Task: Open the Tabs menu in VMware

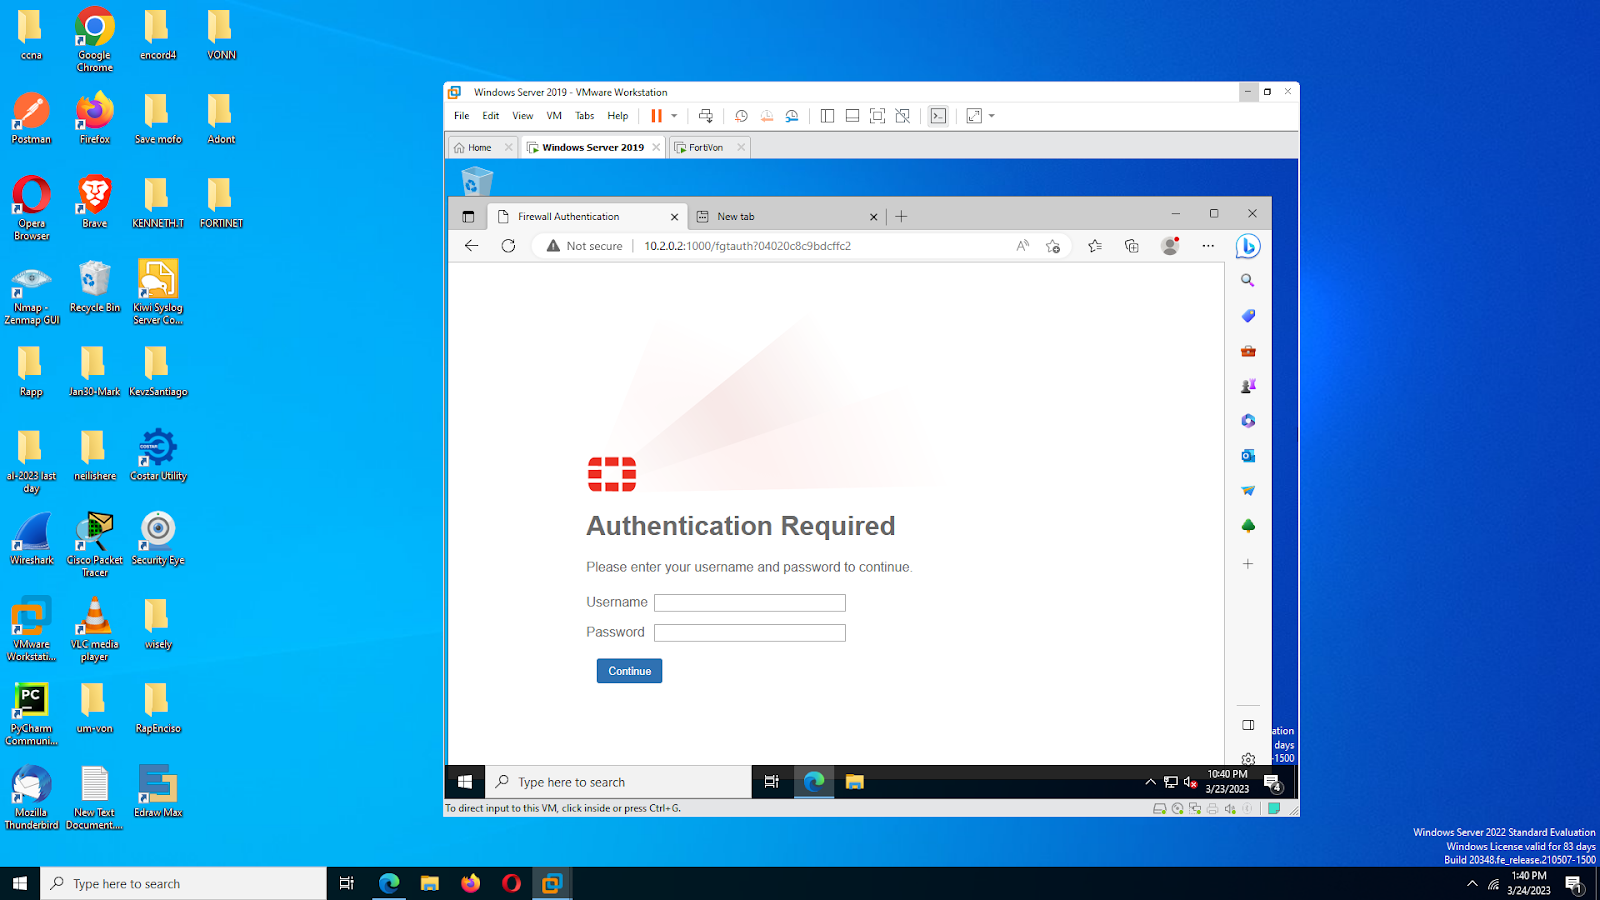Action: coord(585,116)
